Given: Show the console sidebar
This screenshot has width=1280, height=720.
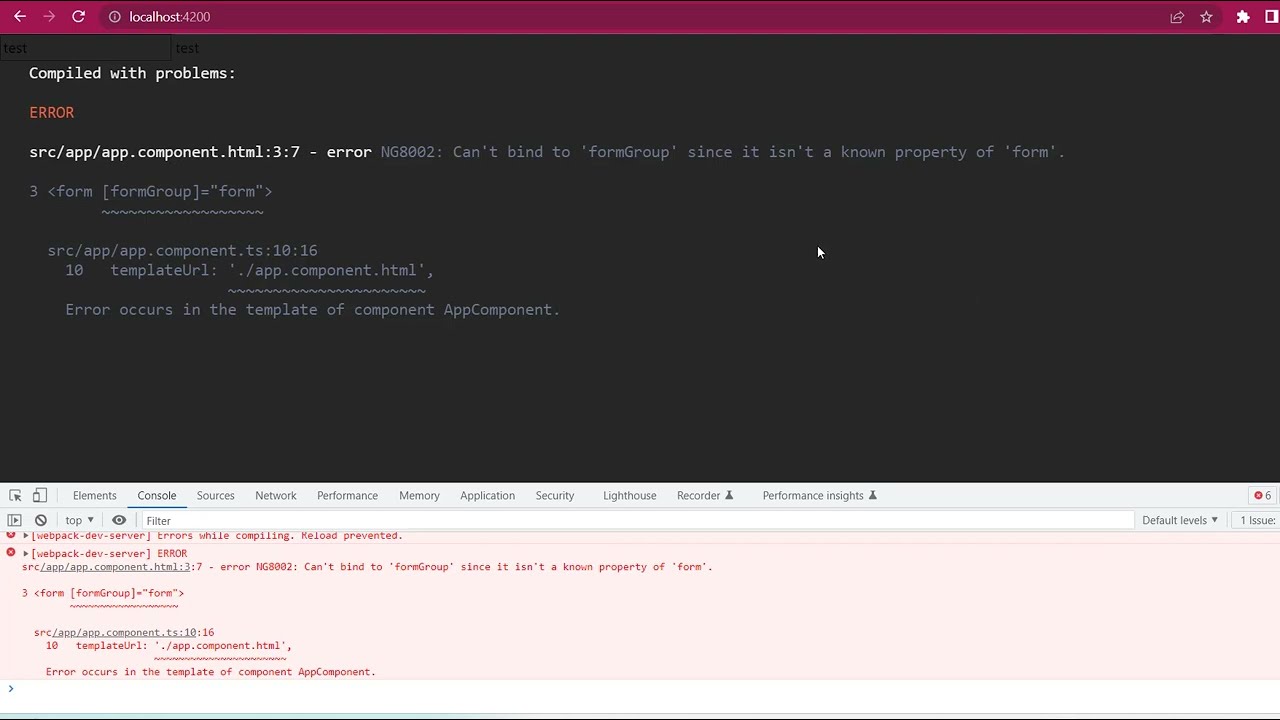Looking at the screenshot, I should (14, 520).
